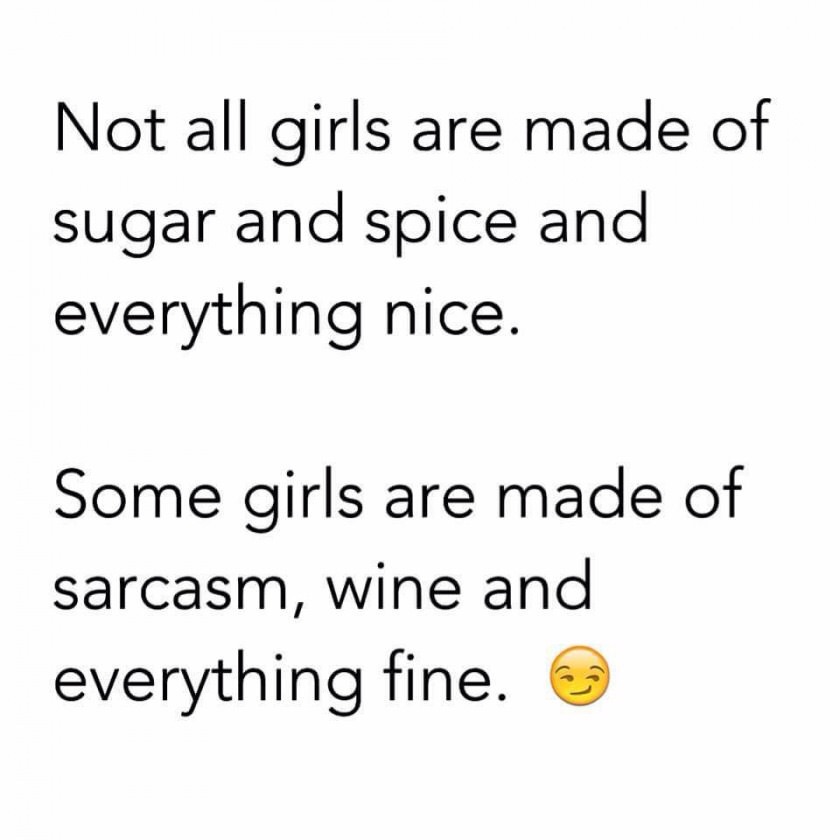This screenshot has height=840, width=840.
Task: Click the word 'Some'
Action: (138, 493)
